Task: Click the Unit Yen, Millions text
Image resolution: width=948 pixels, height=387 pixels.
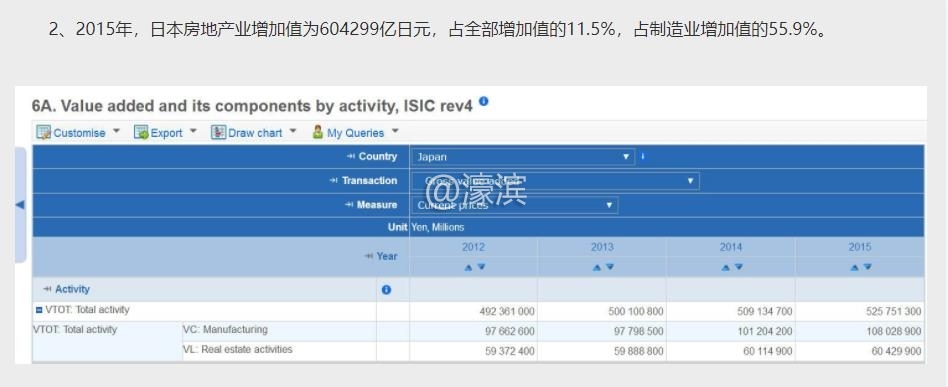Action: pos(426,227)
